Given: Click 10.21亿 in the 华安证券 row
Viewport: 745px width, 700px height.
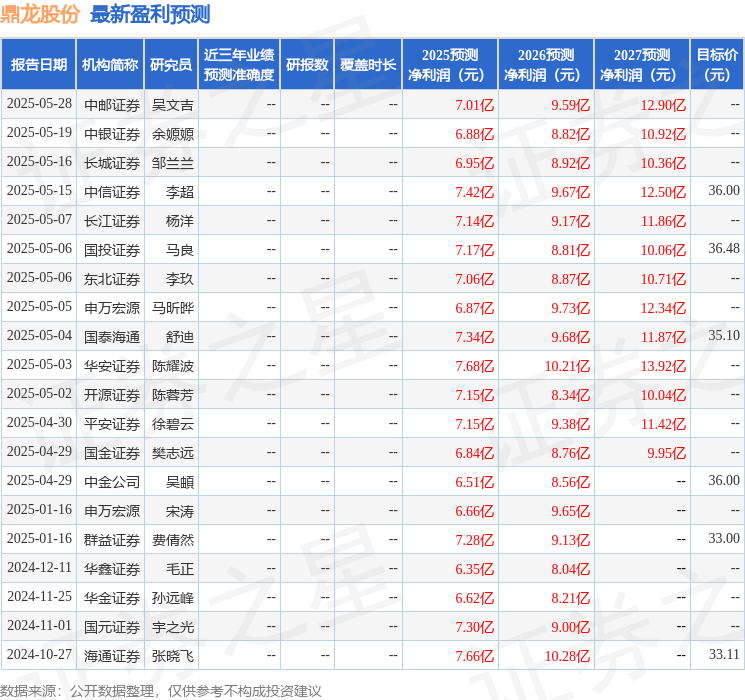Looking at the screenshot, I should [x=567, y=366].
